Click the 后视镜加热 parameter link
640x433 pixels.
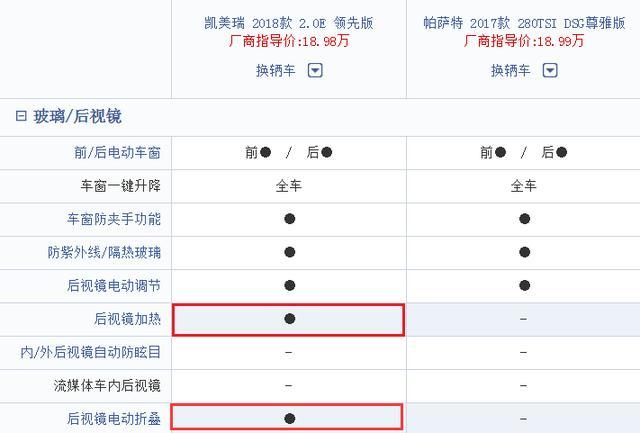[127, 319]
